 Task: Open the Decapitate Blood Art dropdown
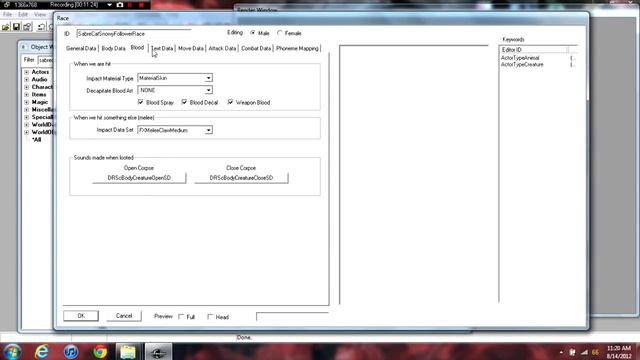[209, 90]
